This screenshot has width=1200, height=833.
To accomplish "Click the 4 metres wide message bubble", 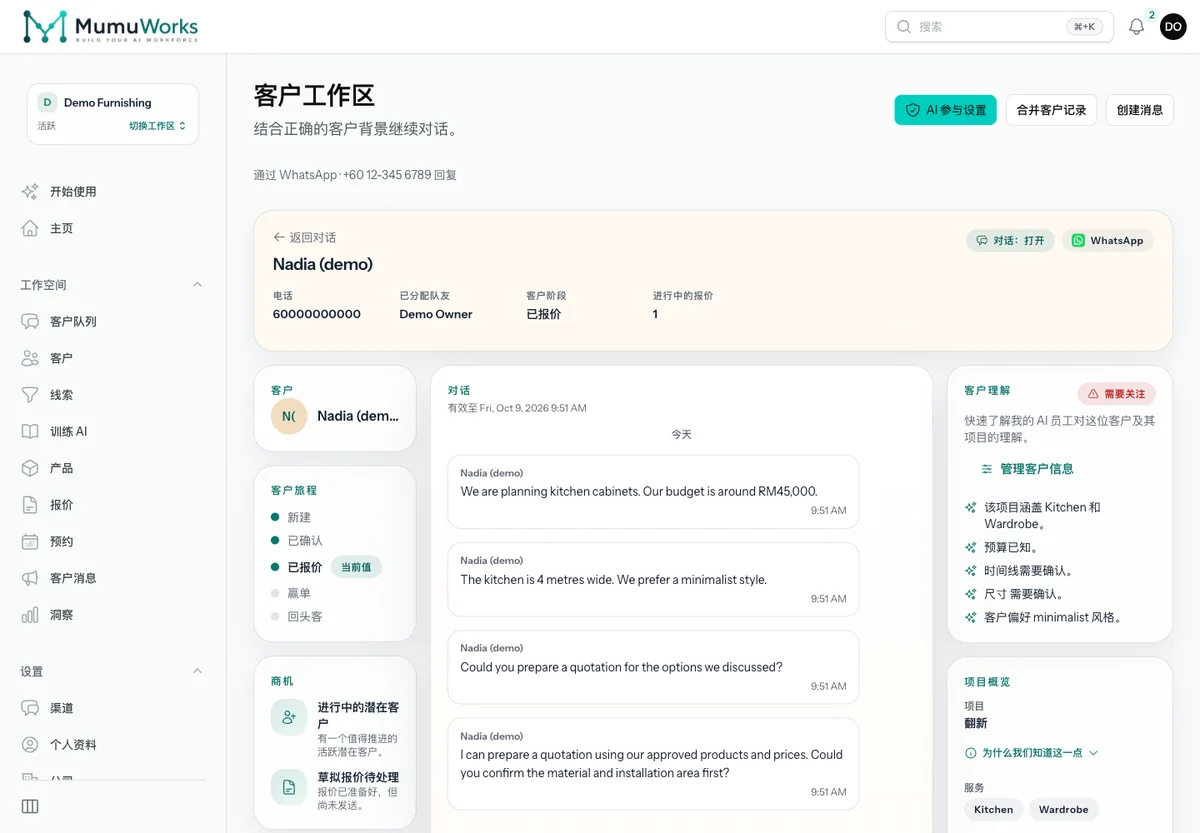I will click(x=653, y=580).
